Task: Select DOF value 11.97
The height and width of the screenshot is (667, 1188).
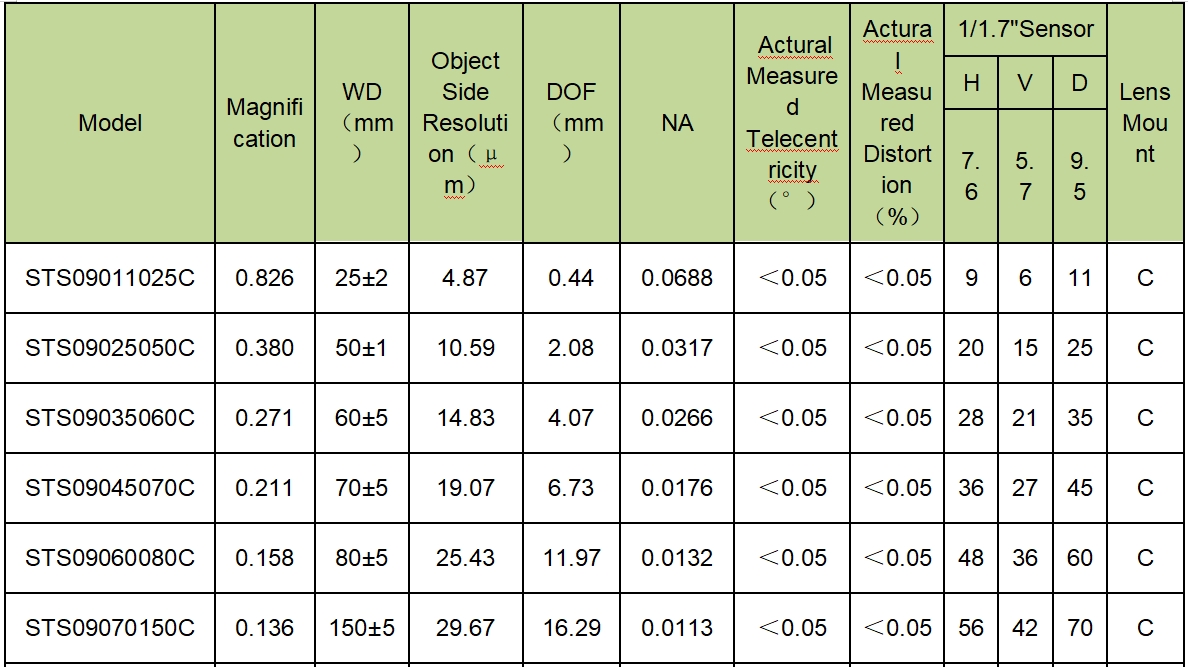Action: click(571, 558)
